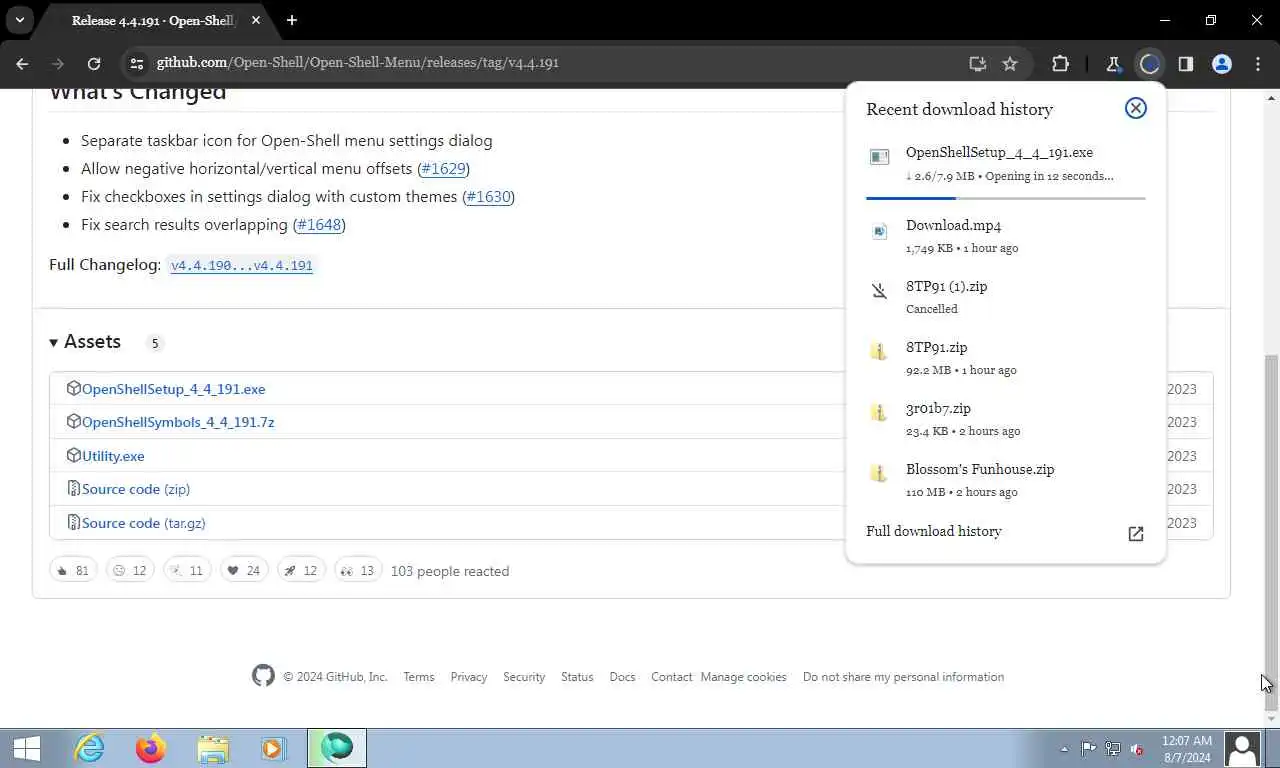1280x768 pixels.
Task: Open the Status footer link
Action: (x=577, y=677)
